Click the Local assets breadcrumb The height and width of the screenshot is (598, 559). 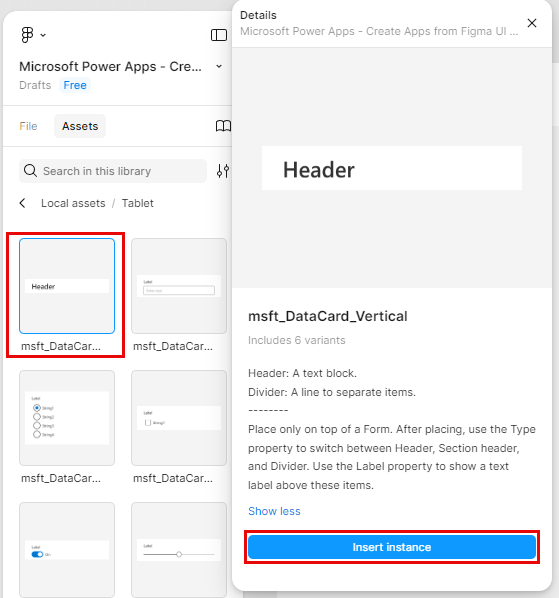tap(73, 203)
